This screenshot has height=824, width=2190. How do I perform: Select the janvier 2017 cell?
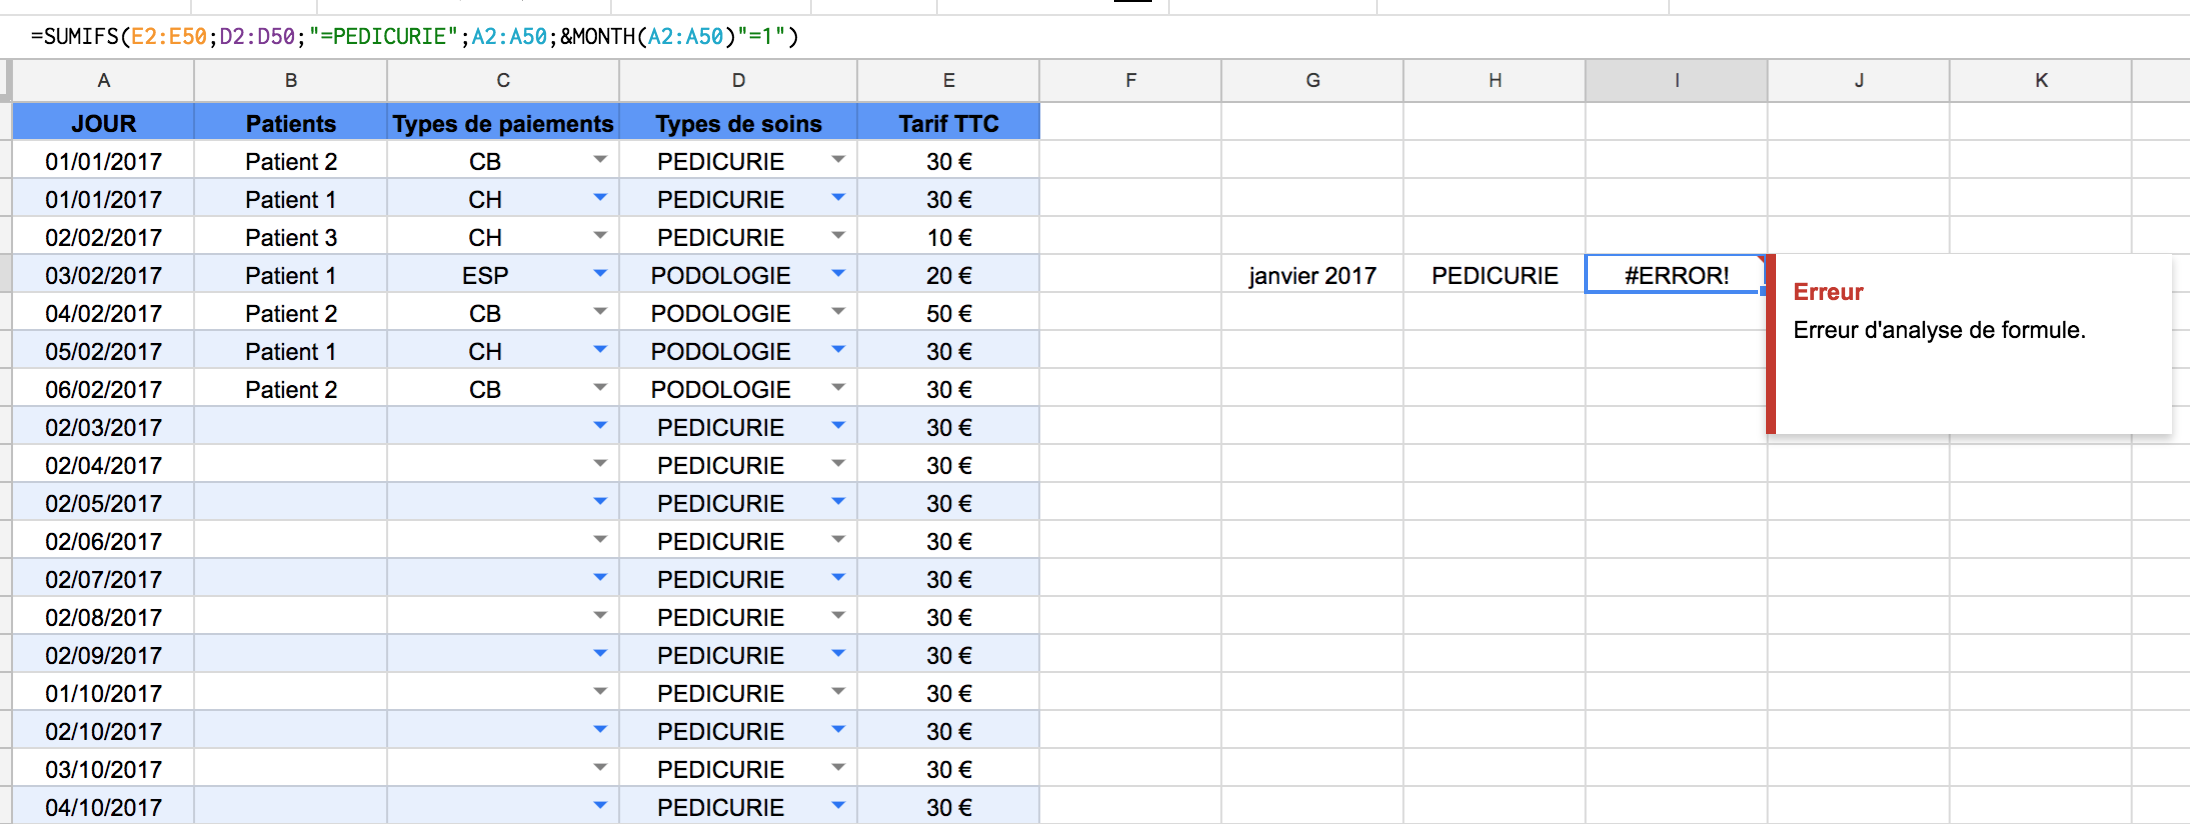[1313, 274]
